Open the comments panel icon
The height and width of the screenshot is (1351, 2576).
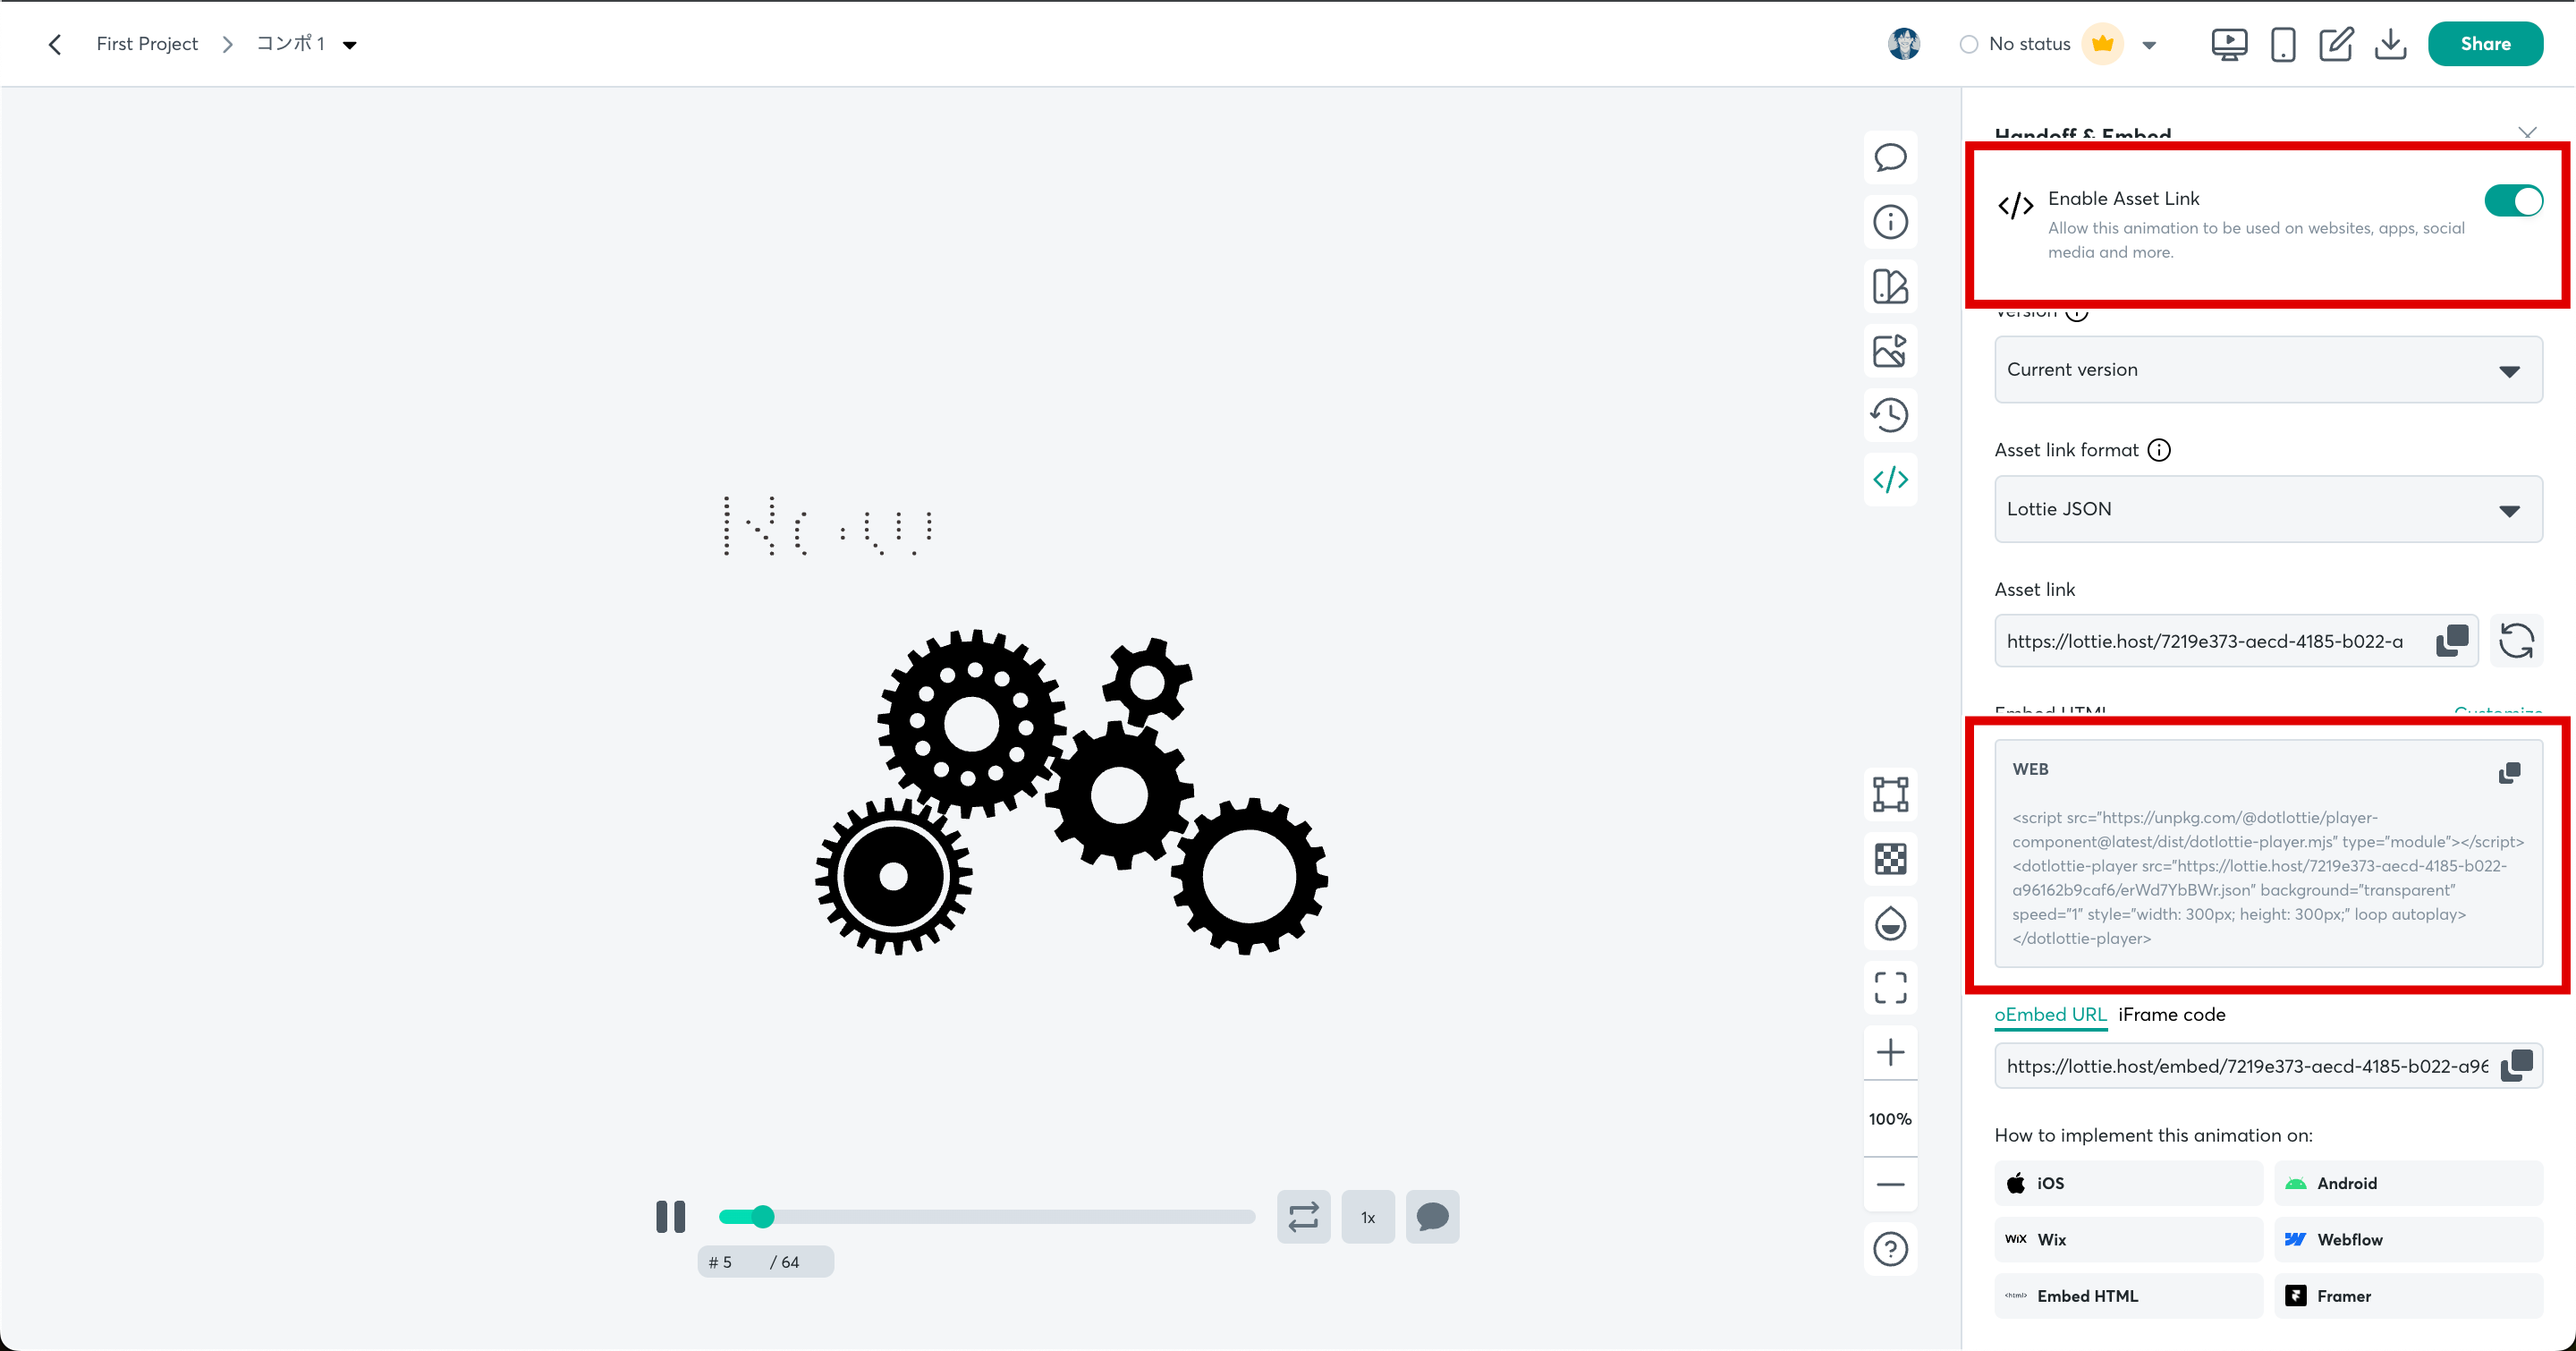tap(1889, 158)
